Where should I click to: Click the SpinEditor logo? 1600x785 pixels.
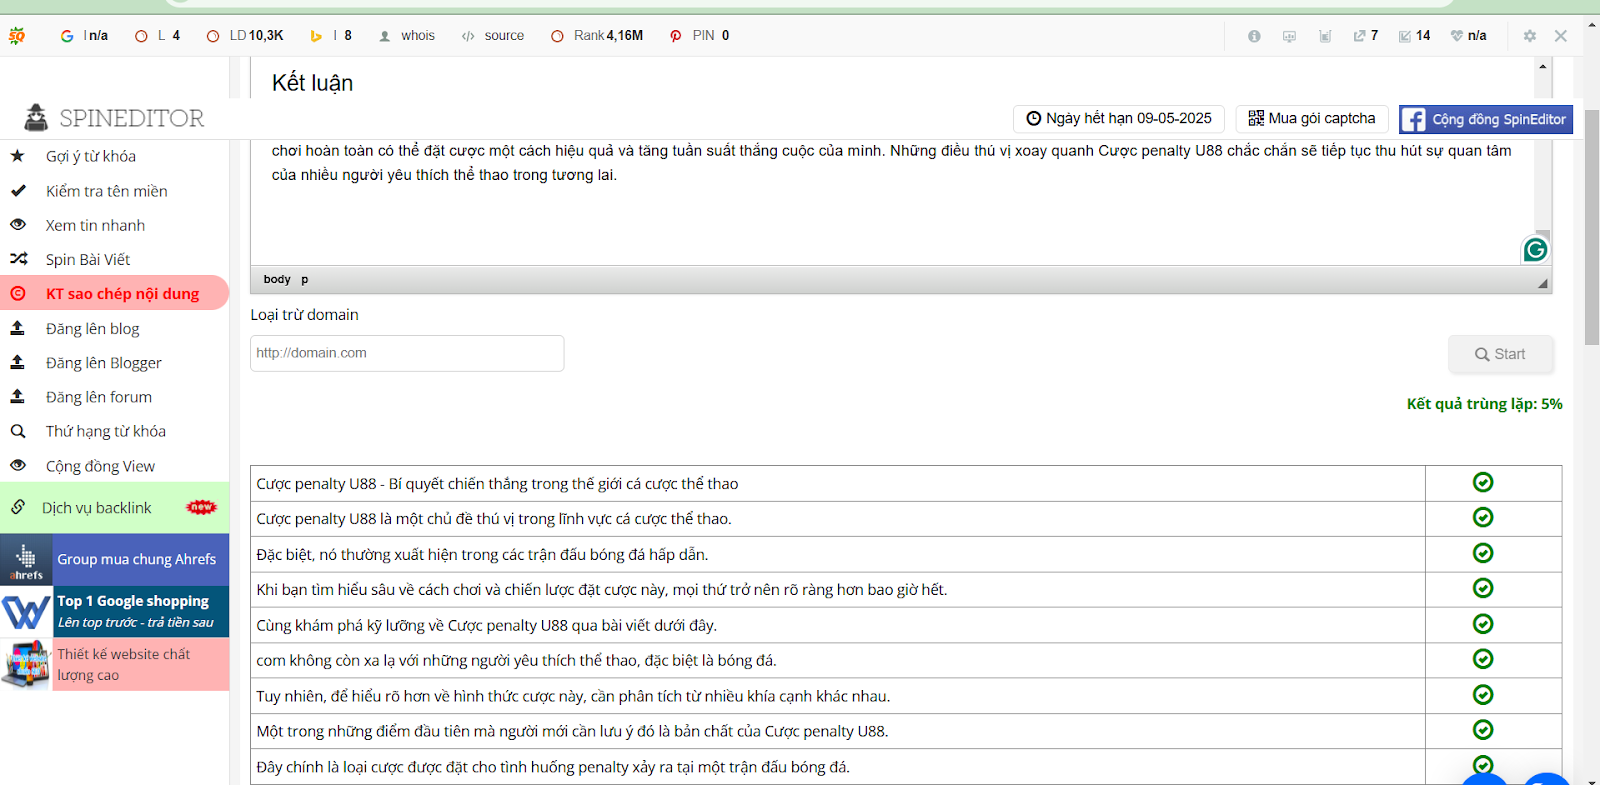point(114,118)
